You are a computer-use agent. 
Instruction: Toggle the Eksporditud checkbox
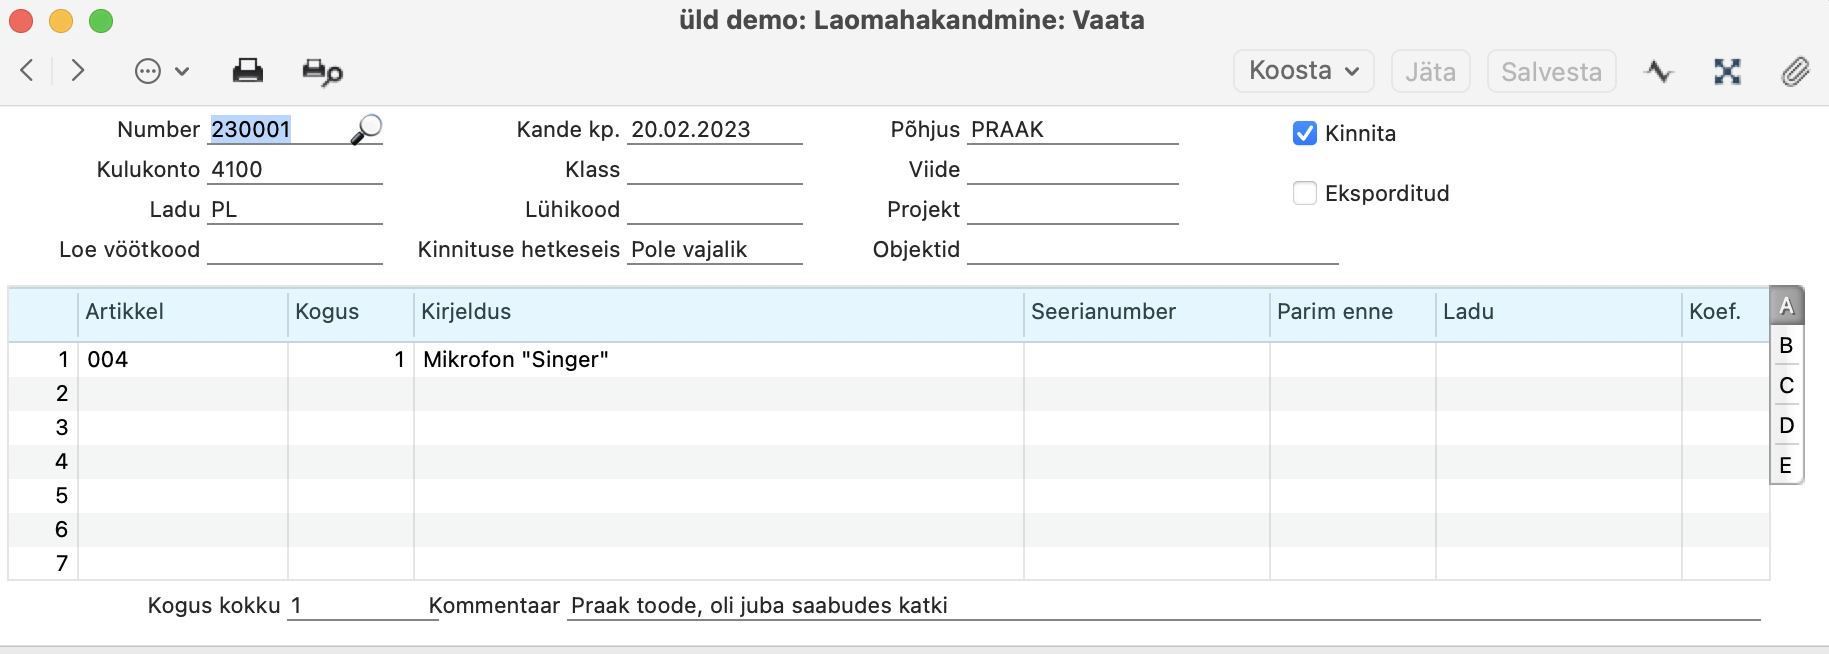(x=1305, y=193)
